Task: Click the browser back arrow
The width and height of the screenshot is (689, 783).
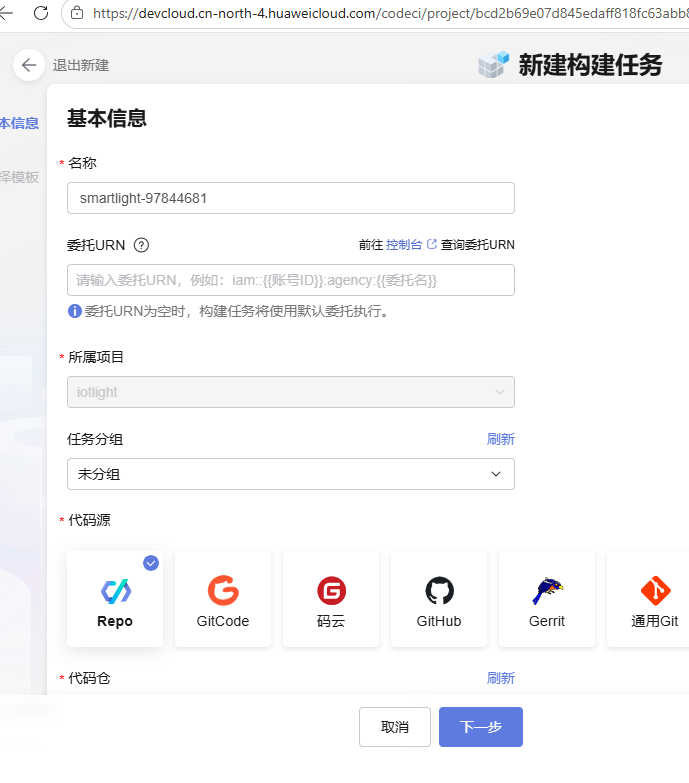Action: (6, 13)
